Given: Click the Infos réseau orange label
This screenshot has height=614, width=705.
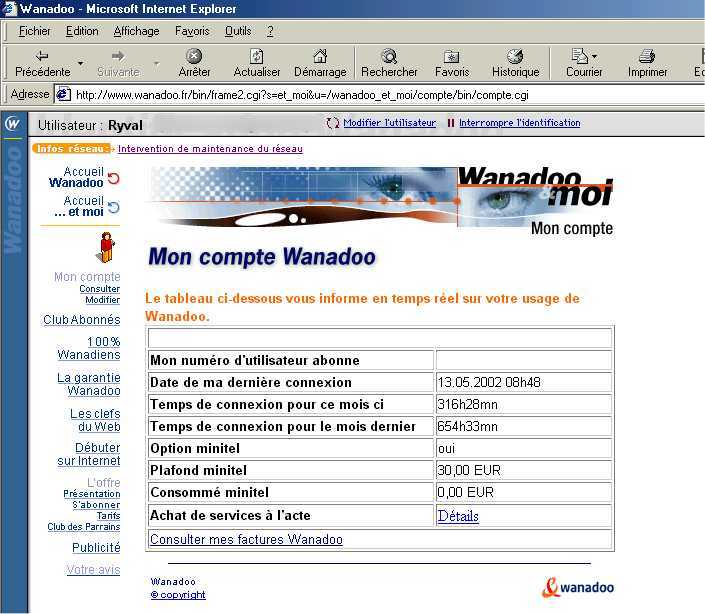Looking at the screenshot, I should click(x=71, y=149).
